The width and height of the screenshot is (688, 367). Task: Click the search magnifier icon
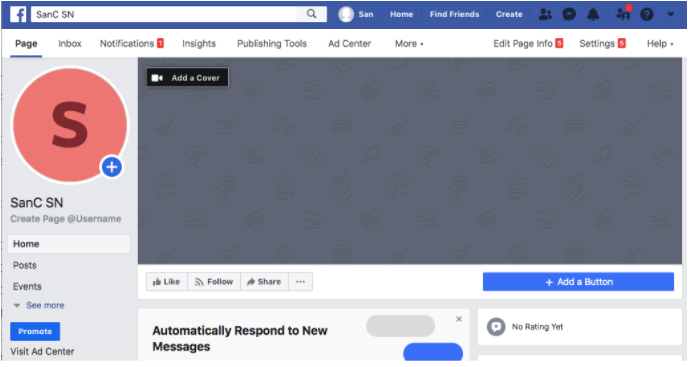click(312, 14)
